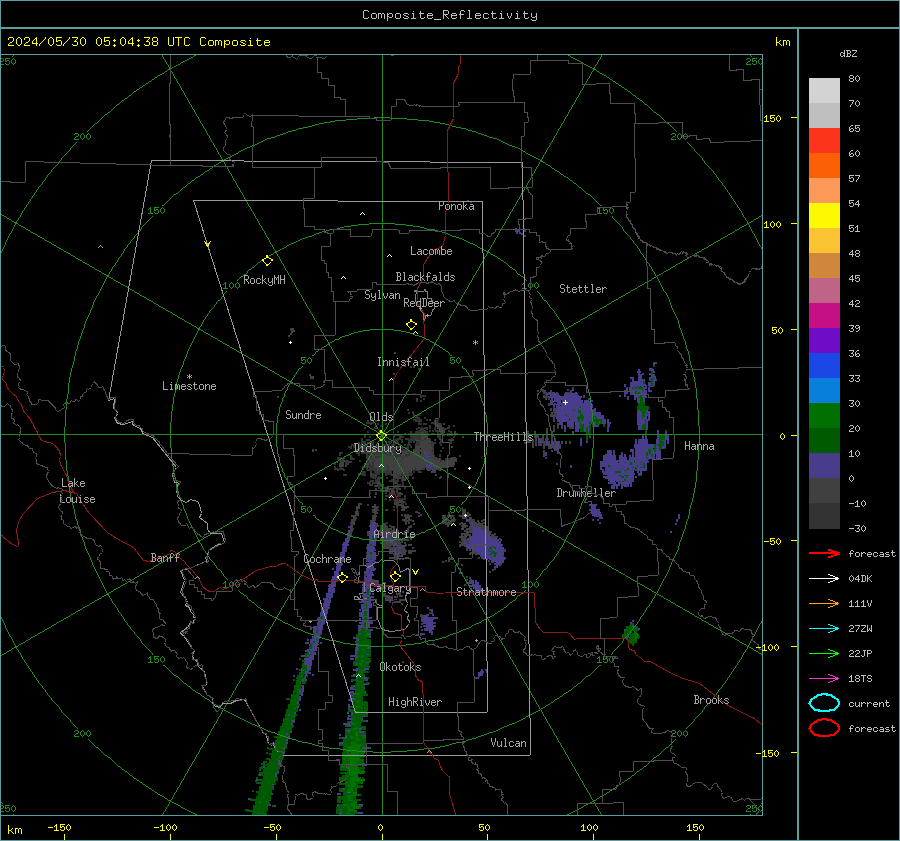Click the 'Limestone' label
Viewport: 900px width, 841px height.
[189, 386]
